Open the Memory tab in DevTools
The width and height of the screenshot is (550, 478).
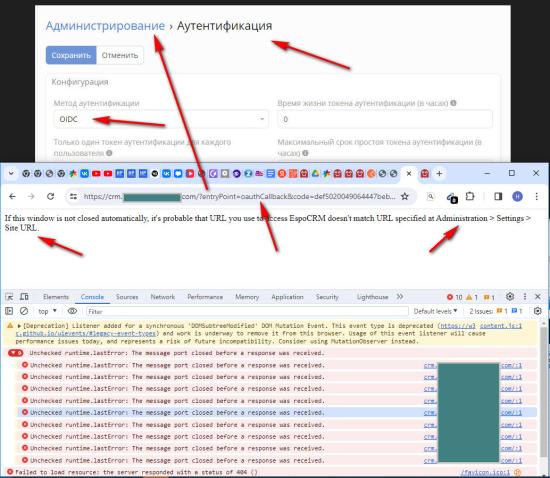247,297
